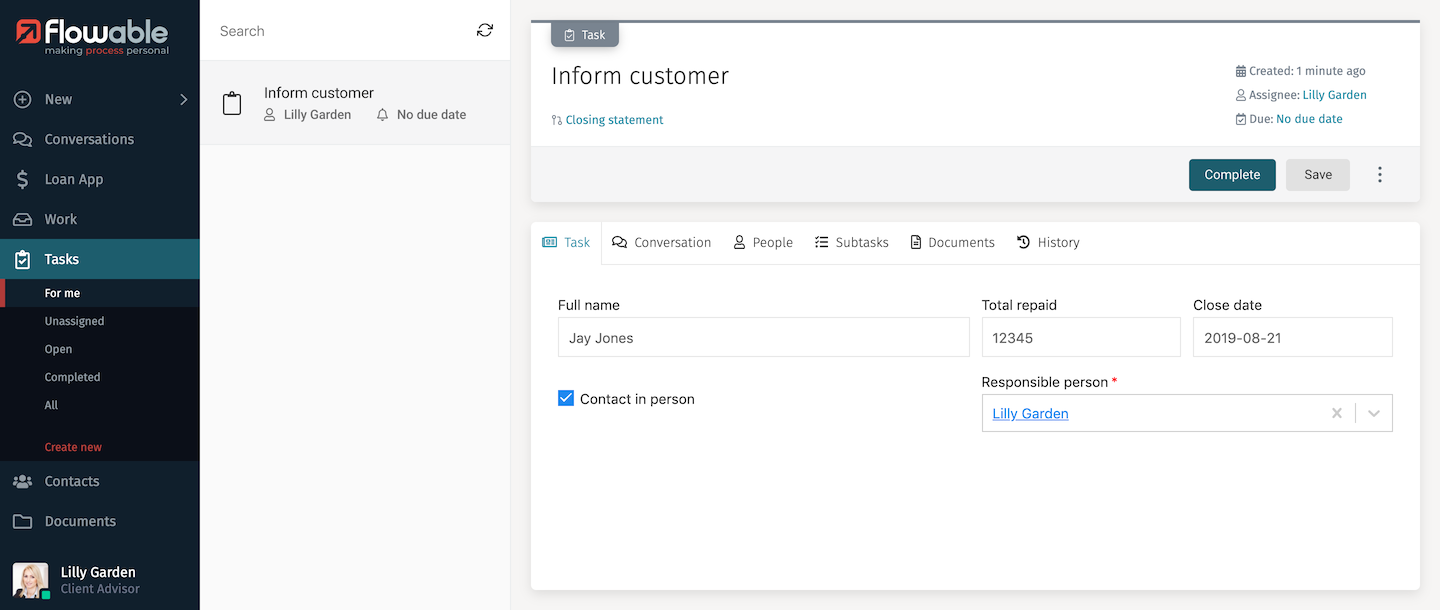
Task: Uncheck the Contact in person checkbox
Action: tap(566, 398)
